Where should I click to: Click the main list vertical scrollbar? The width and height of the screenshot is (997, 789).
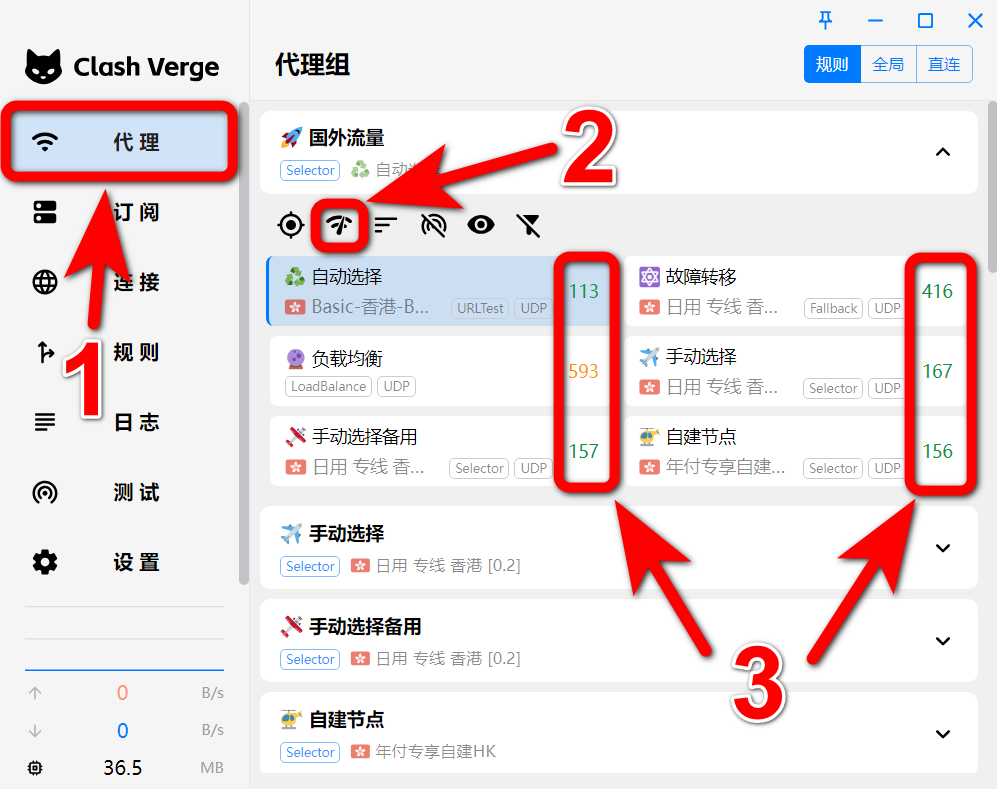[993, 187]
